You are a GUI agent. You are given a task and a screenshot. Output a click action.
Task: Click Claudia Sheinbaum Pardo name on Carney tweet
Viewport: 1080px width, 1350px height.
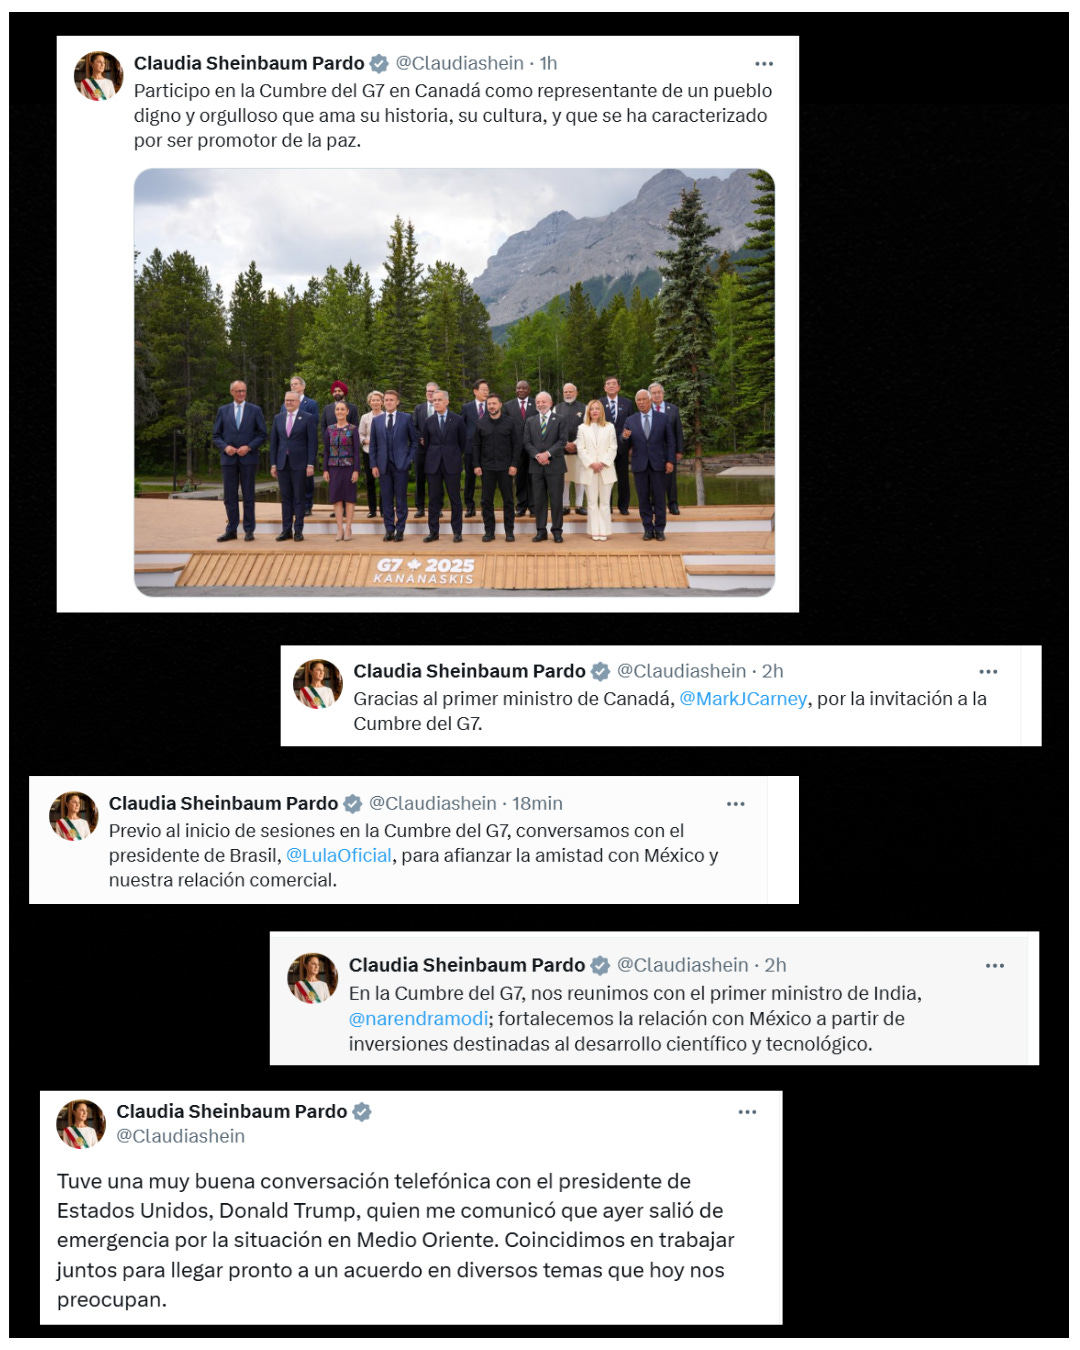[x=469, y=672]
